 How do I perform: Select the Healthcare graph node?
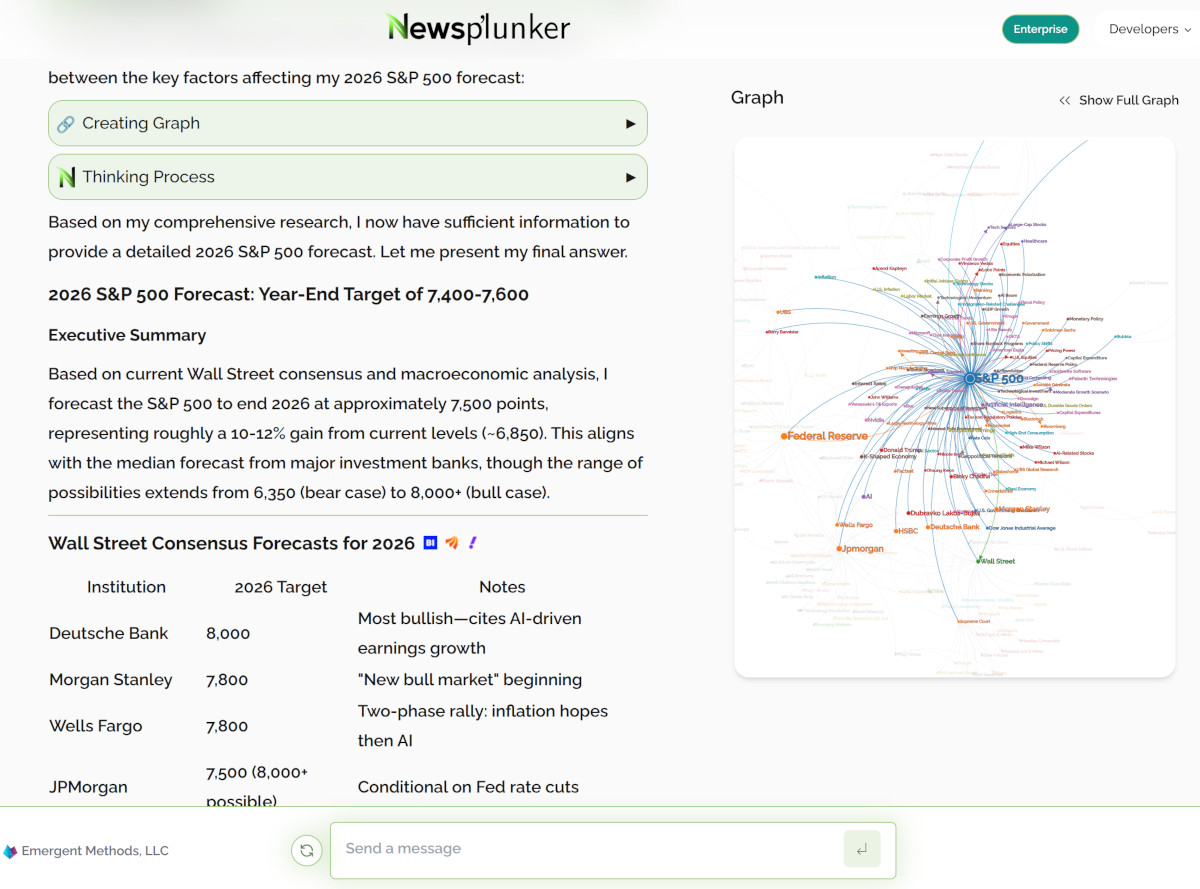point(1022,241)
